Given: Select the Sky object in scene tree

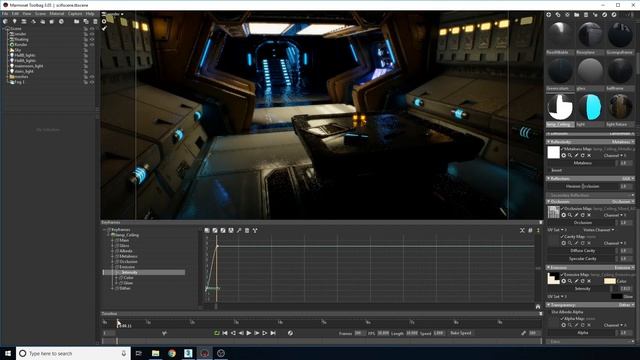Looking at the screenshot, I should point(18,50).
